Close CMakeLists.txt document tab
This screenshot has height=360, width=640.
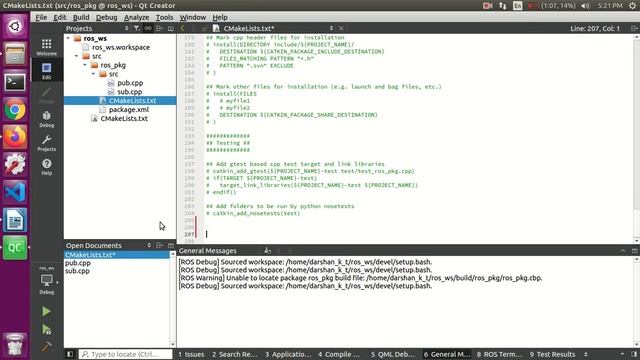(x=341, y=28)
